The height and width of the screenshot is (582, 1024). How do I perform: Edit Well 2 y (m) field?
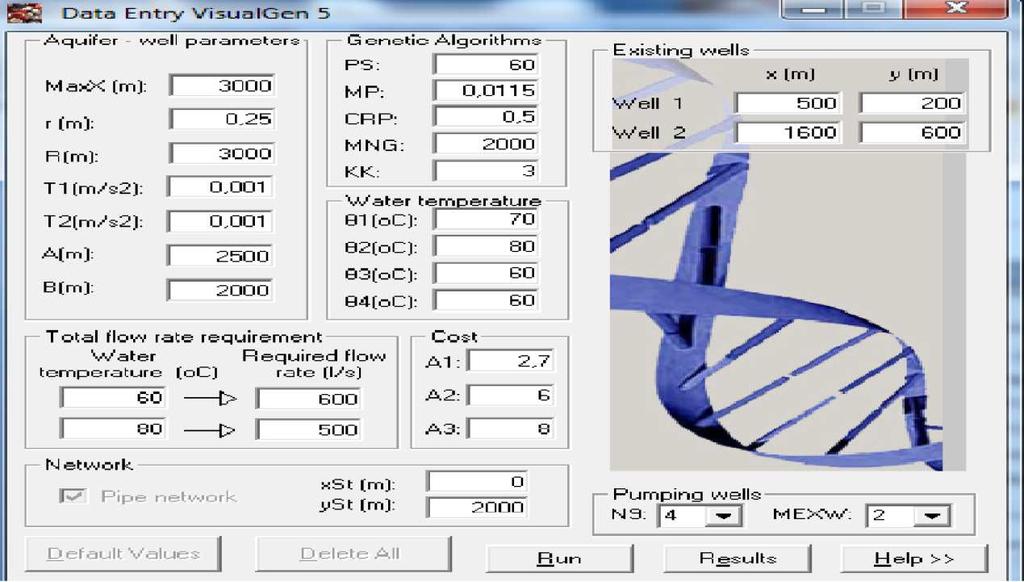pos(912,133)
